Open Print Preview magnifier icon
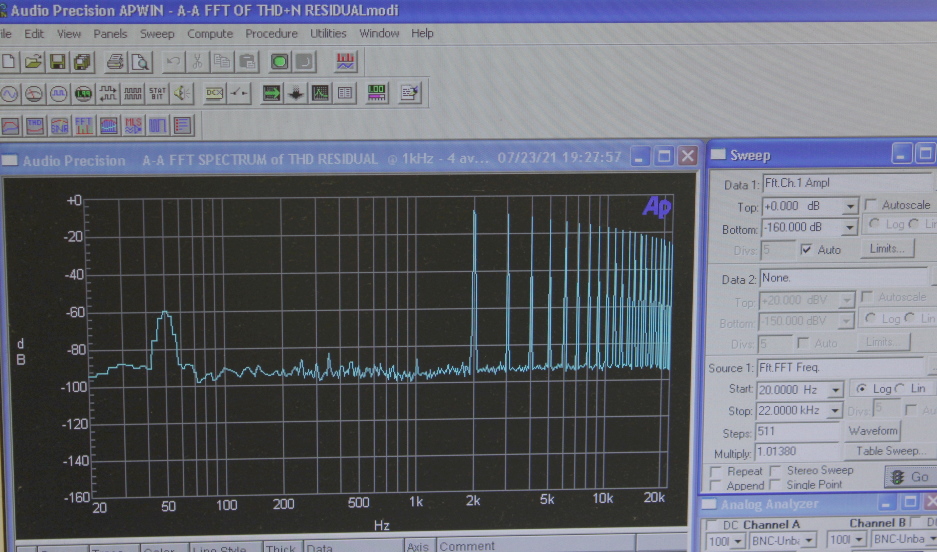This screenshot has height=552, width=937. click(141, 62)
